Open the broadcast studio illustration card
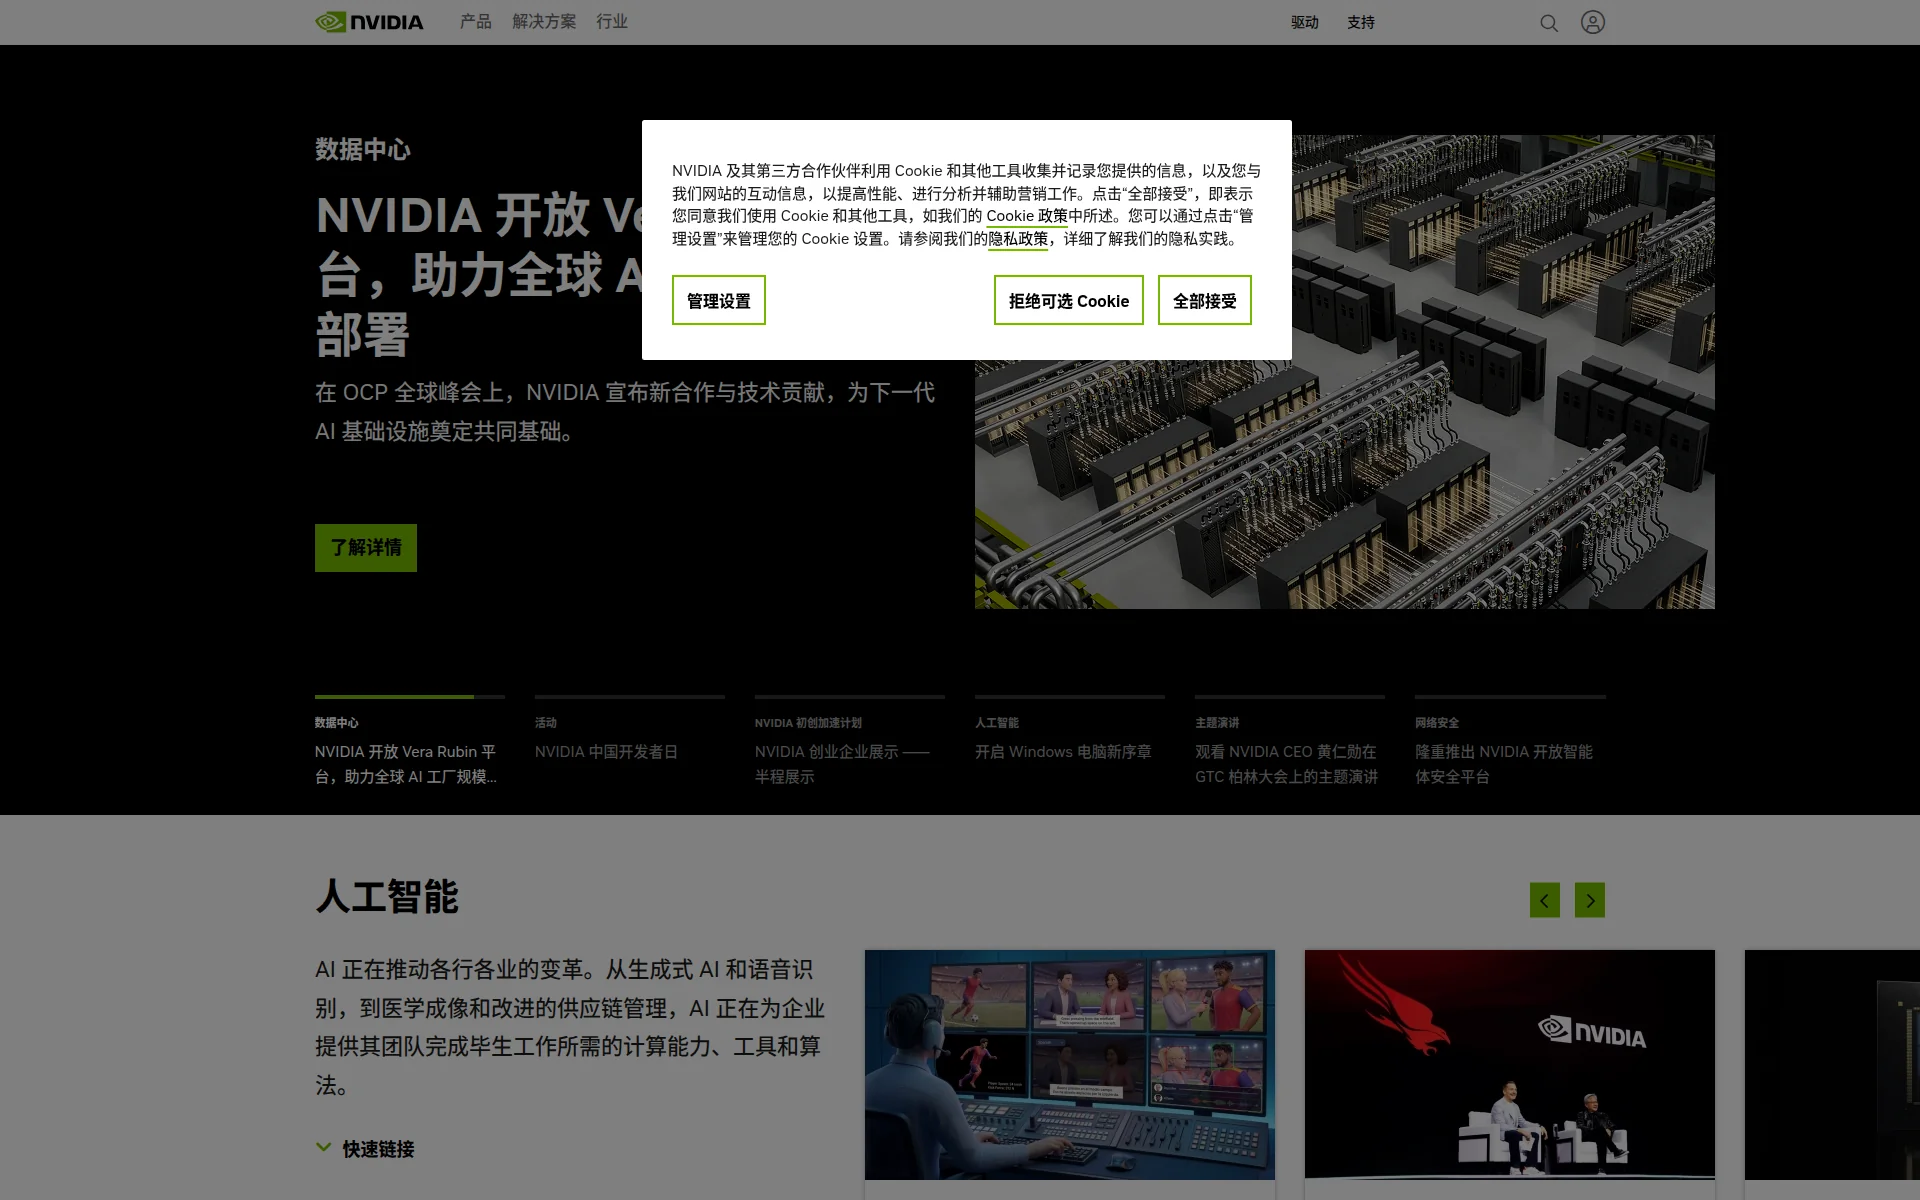The height and width of the screenshot is (1200, 1920). coord(1070,1065)
